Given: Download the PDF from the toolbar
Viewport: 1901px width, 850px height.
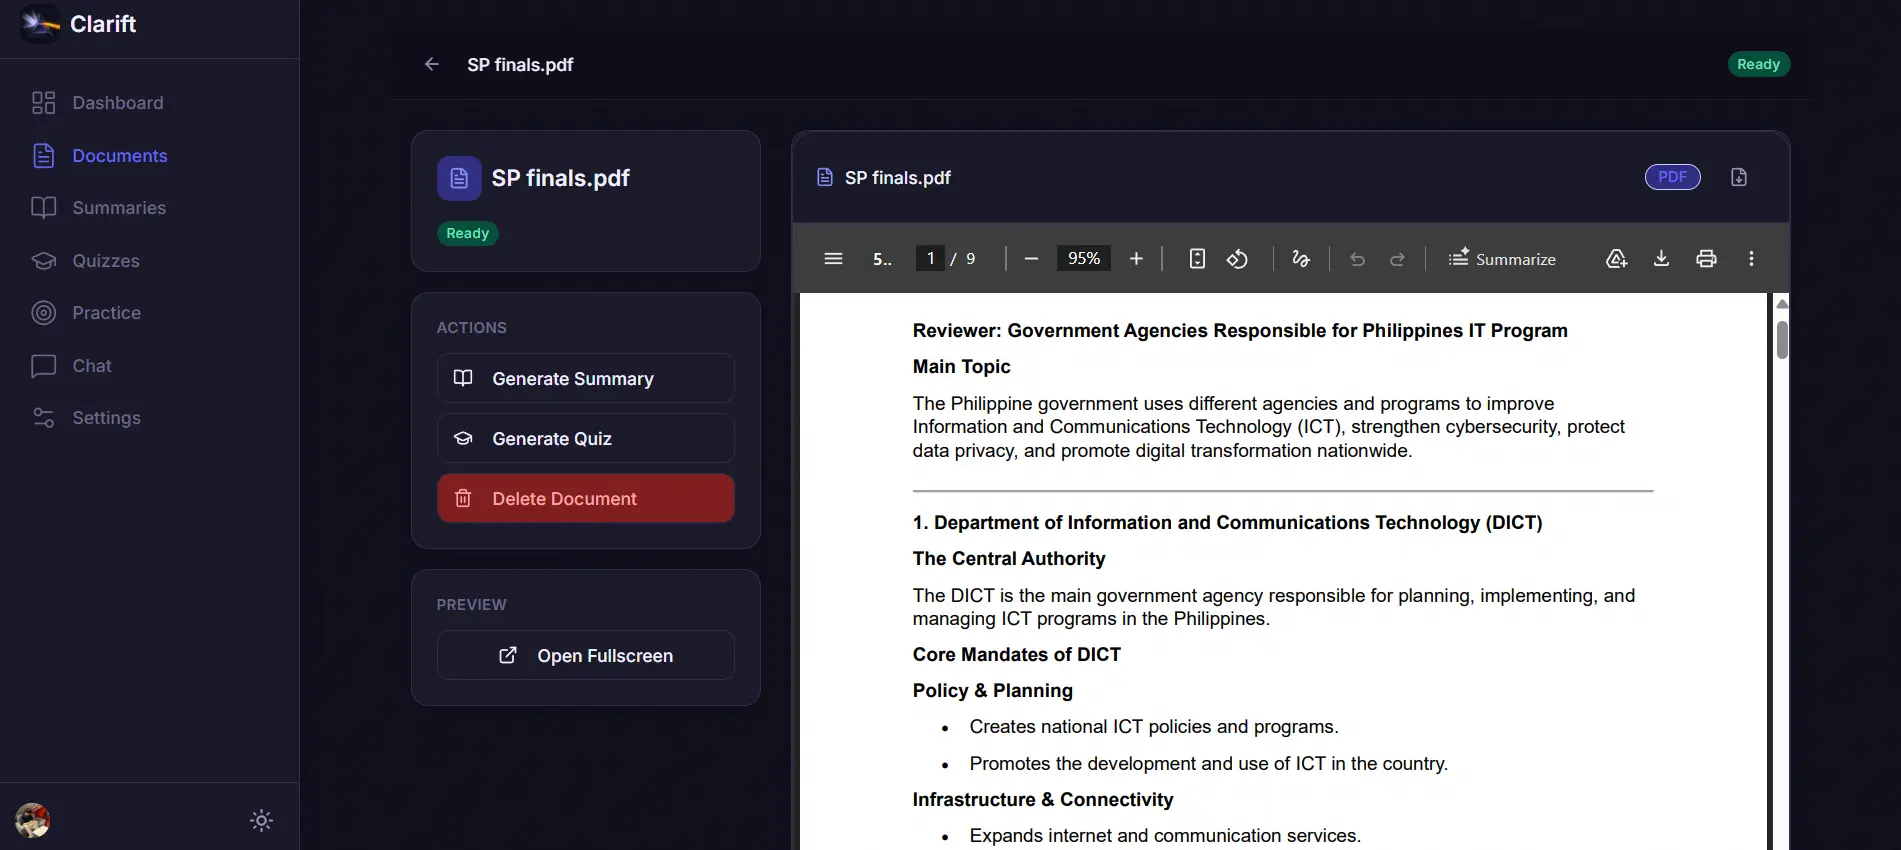Looking at the screenshot, I should 1661,259.
